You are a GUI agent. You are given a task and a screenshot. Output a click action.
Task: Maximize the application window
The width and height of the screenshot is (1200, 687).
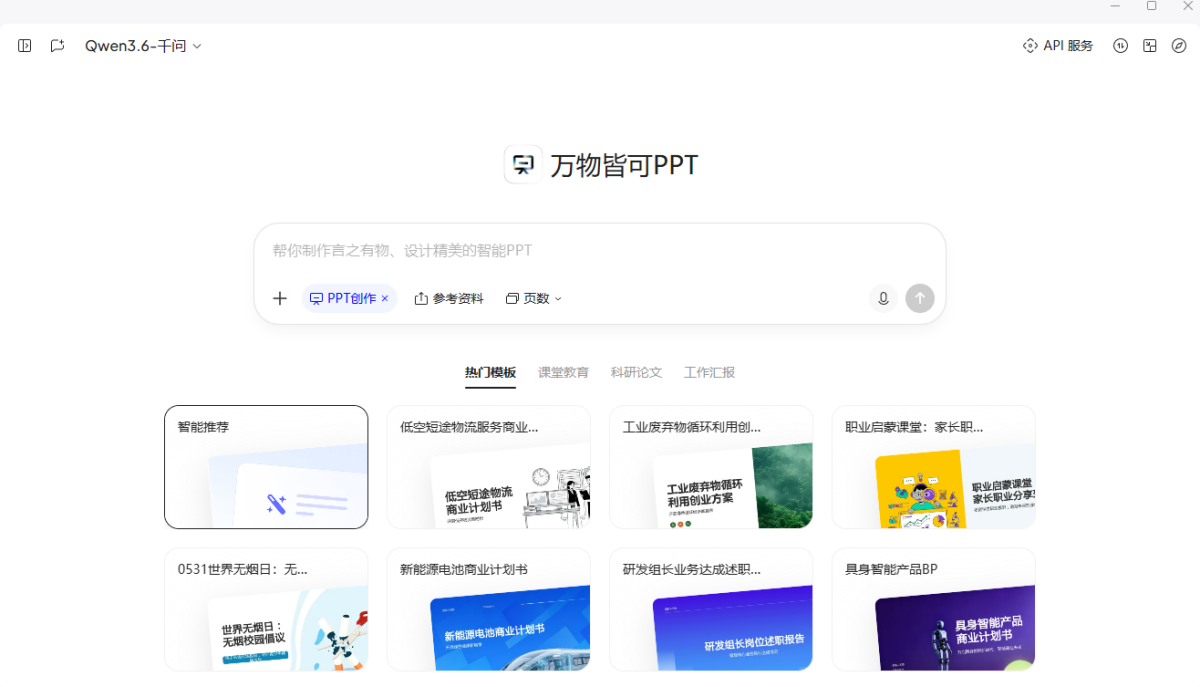[1151, 6]
